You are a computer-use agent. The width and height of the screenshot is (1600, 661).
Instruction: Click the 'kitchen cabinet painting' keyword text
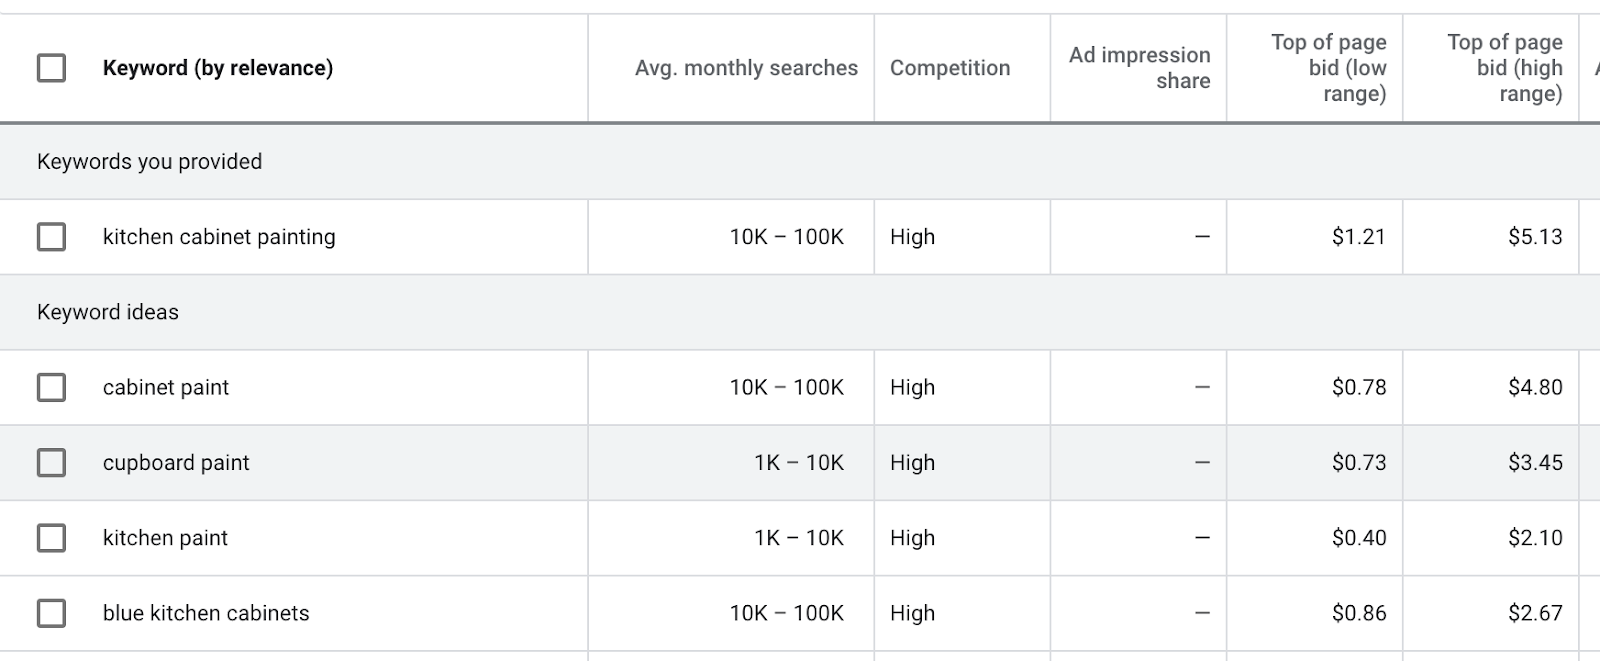(x=219, y=237)
